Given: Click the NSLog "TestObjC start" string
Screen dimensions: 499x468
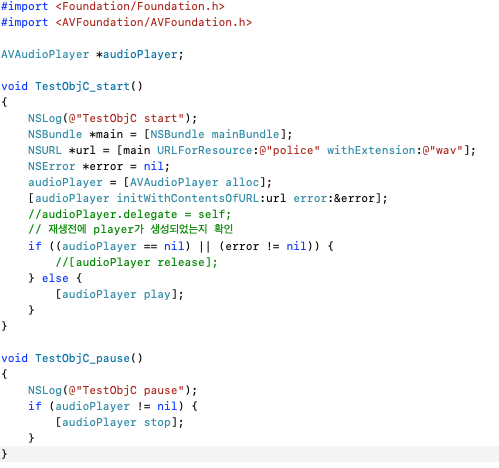Looking at the screenshot, I should coord(126,118).
